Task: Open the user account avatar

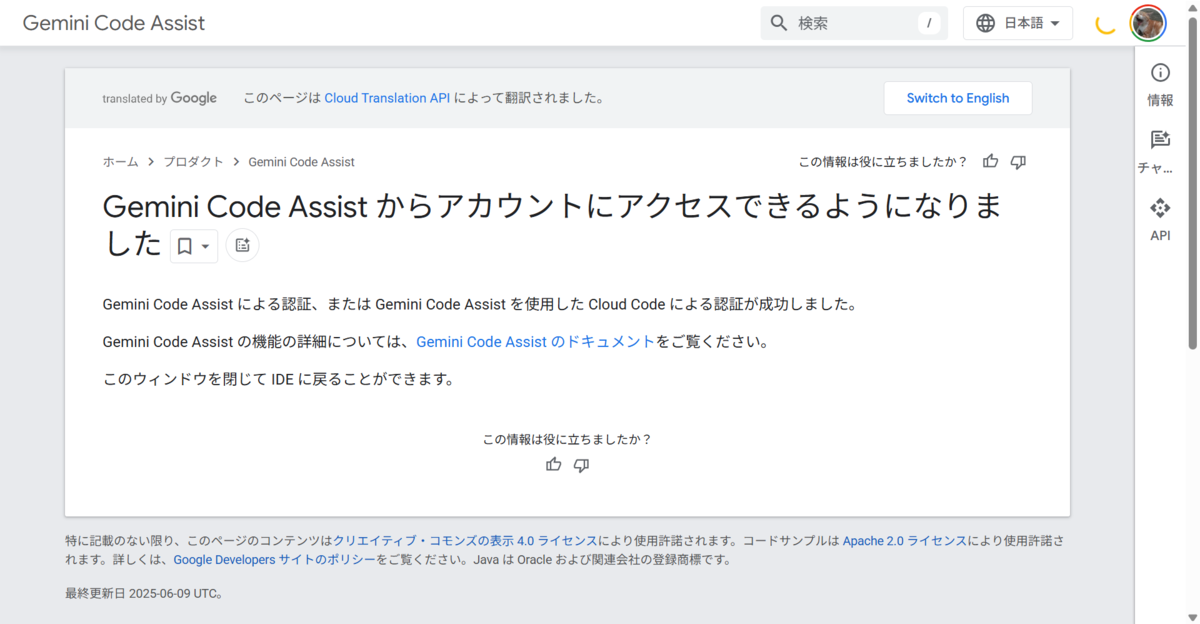Action: [x=1147, y=23]
